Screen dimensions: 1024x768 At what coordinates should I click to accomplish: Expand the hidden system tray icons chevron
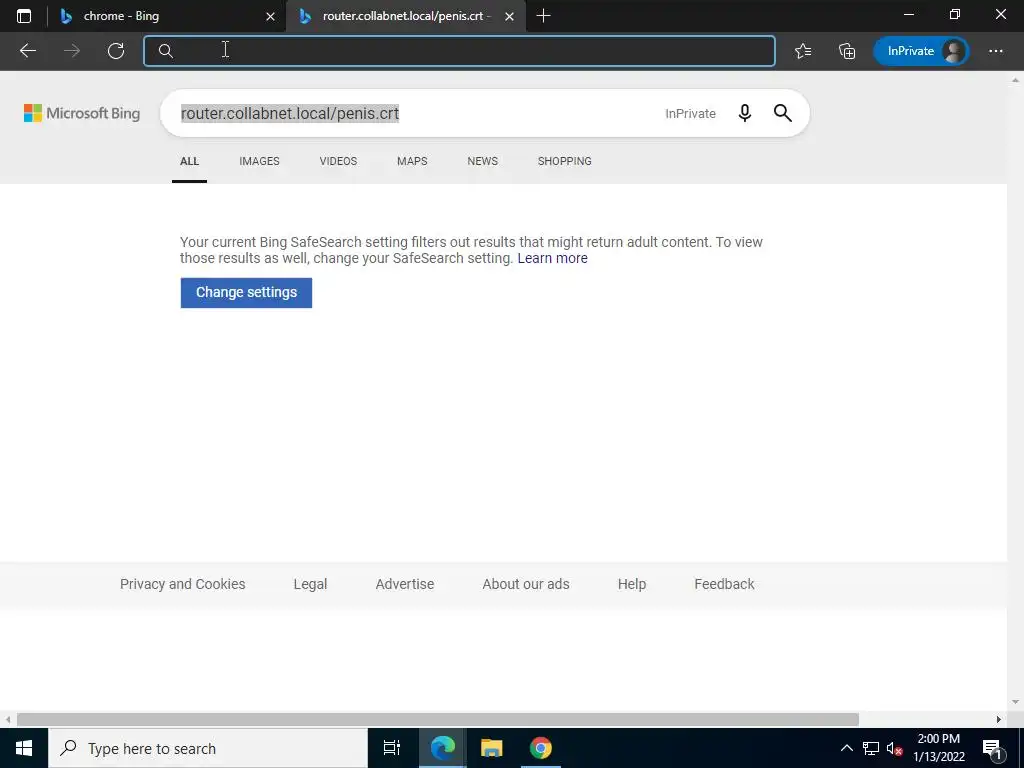click(x=846, y=748)
